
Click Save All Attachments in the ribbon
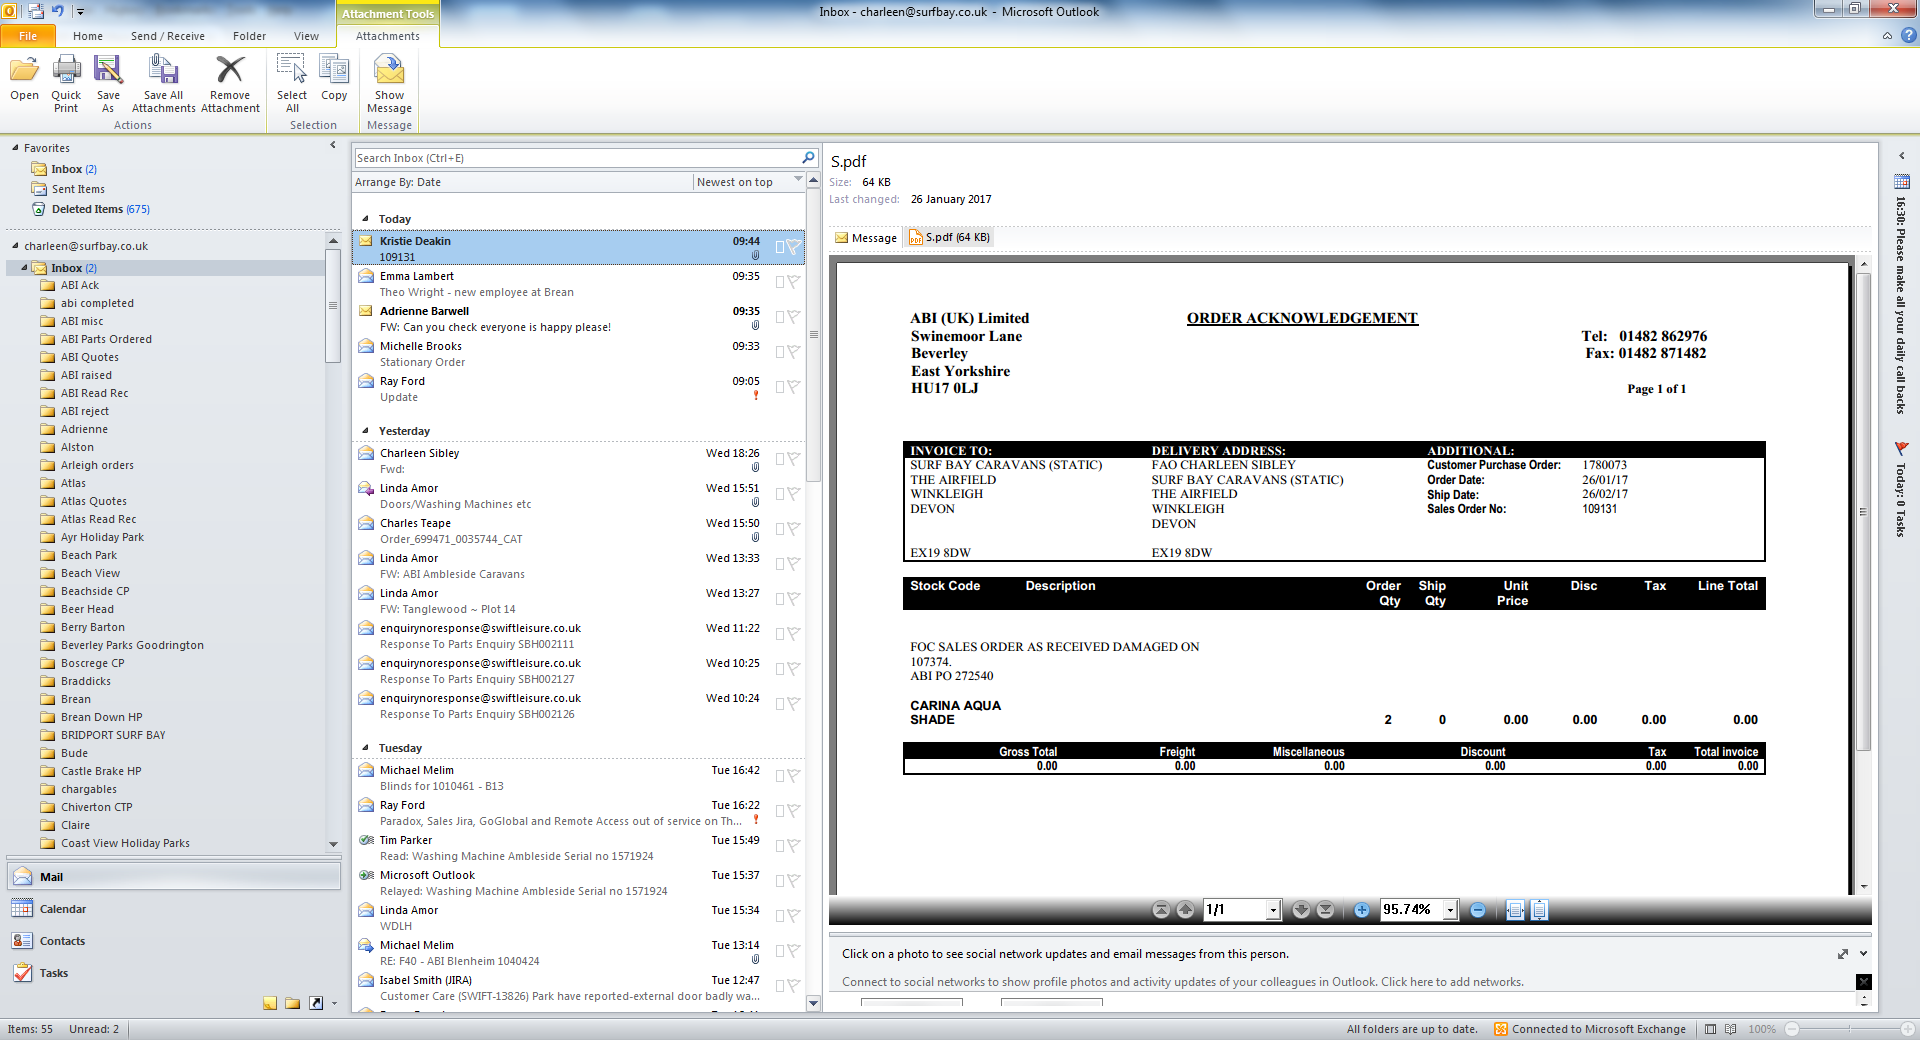pos(163,83)
